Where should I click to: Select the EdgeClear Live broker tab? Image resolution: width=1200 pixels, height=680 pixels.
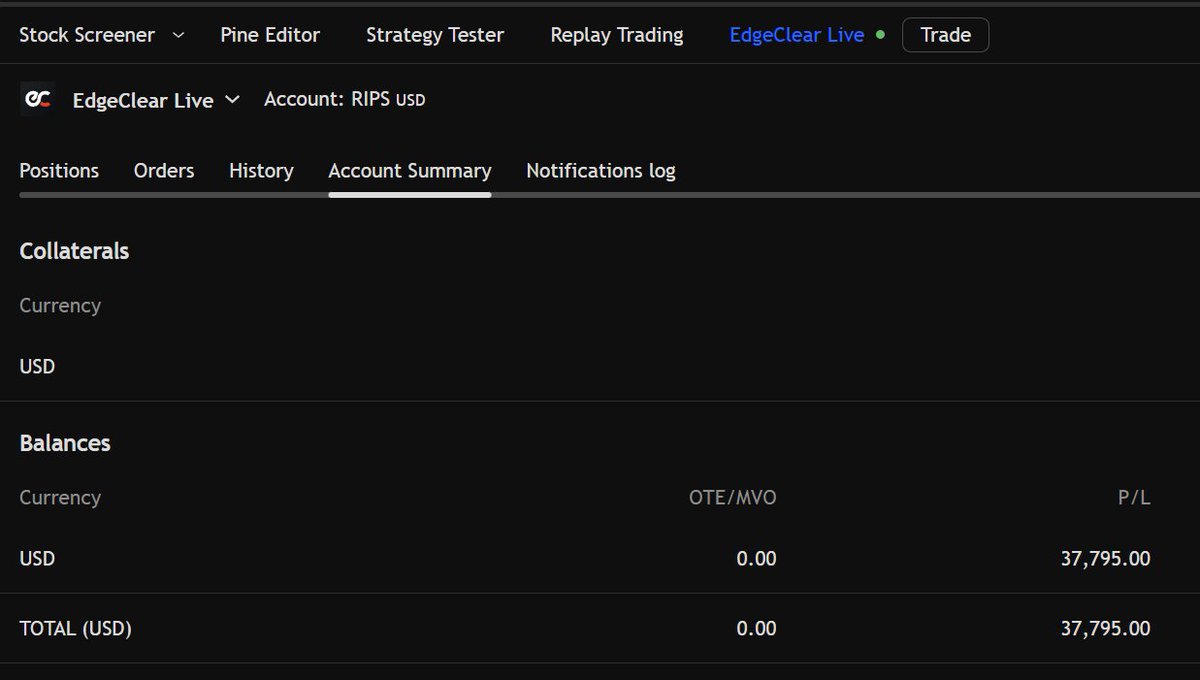click(797, 35)
